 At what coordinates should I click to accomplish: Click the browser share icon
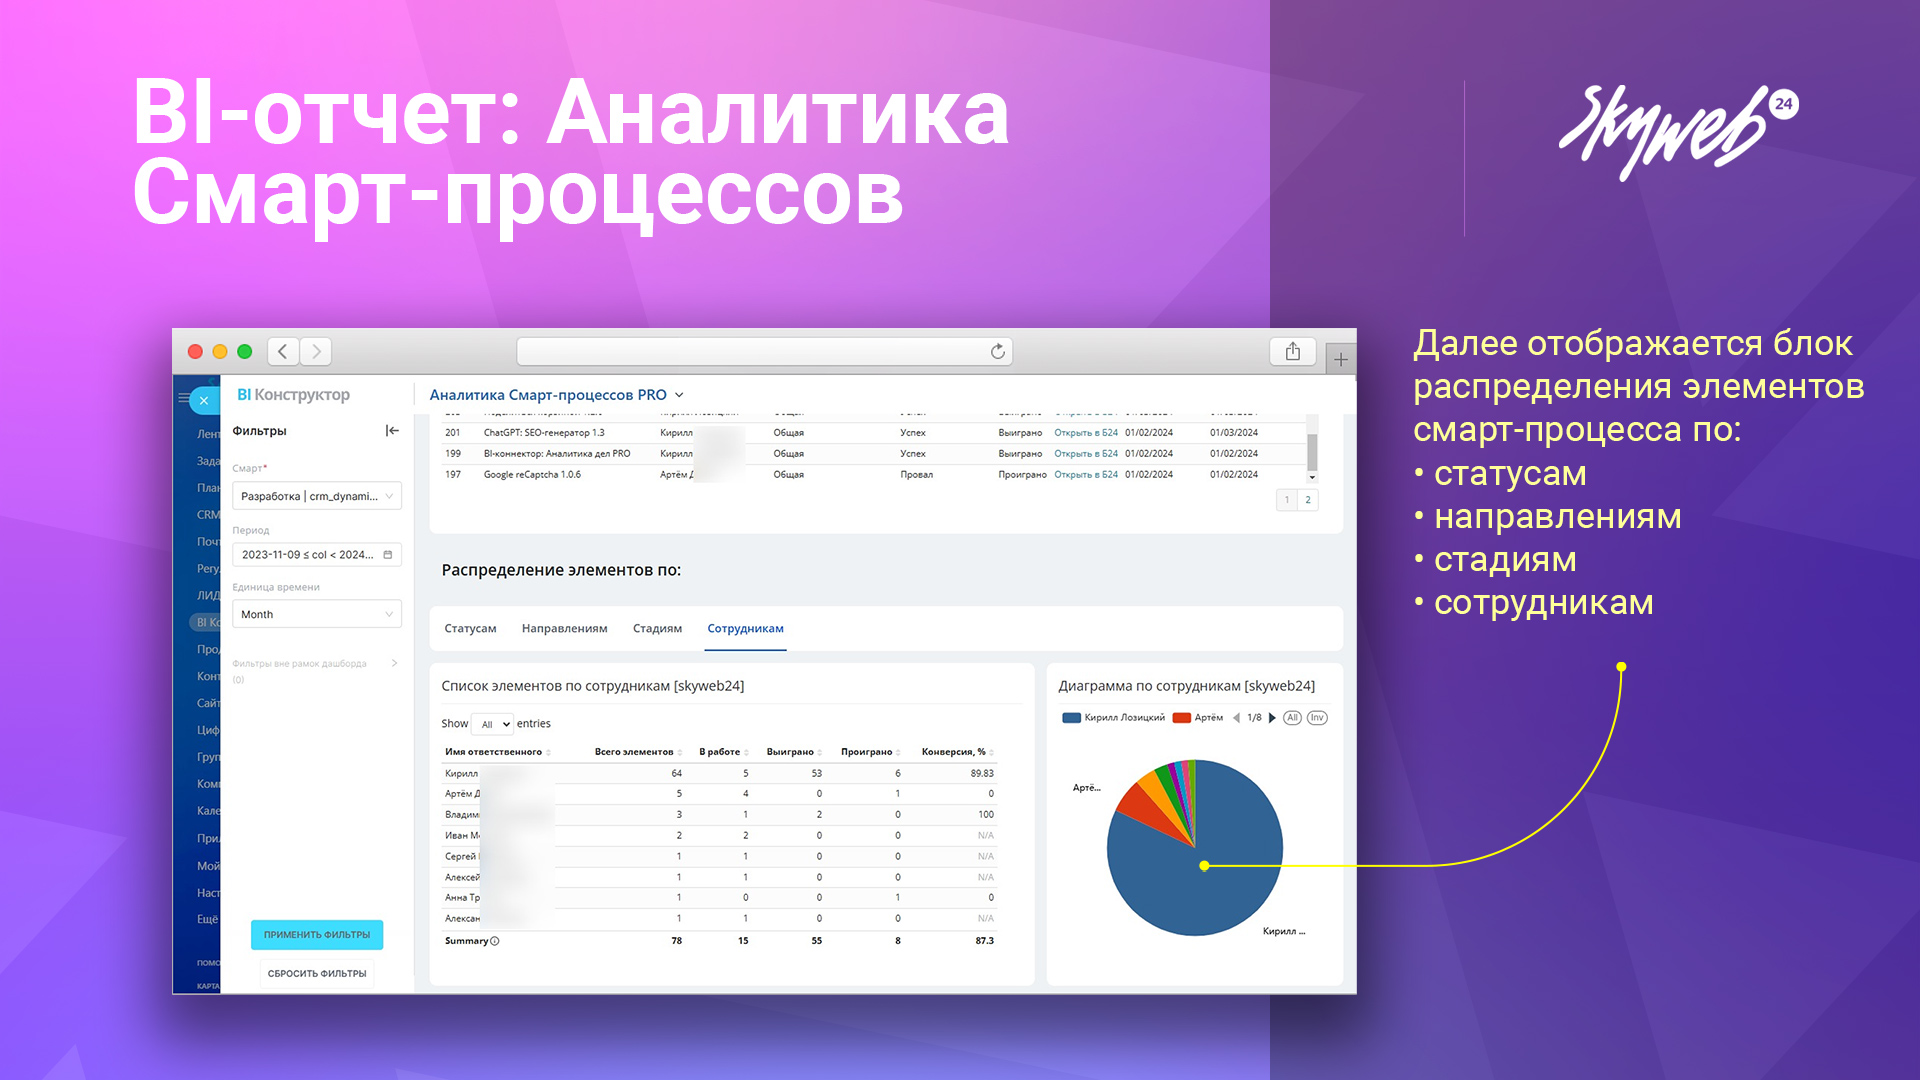[1292, 352]
